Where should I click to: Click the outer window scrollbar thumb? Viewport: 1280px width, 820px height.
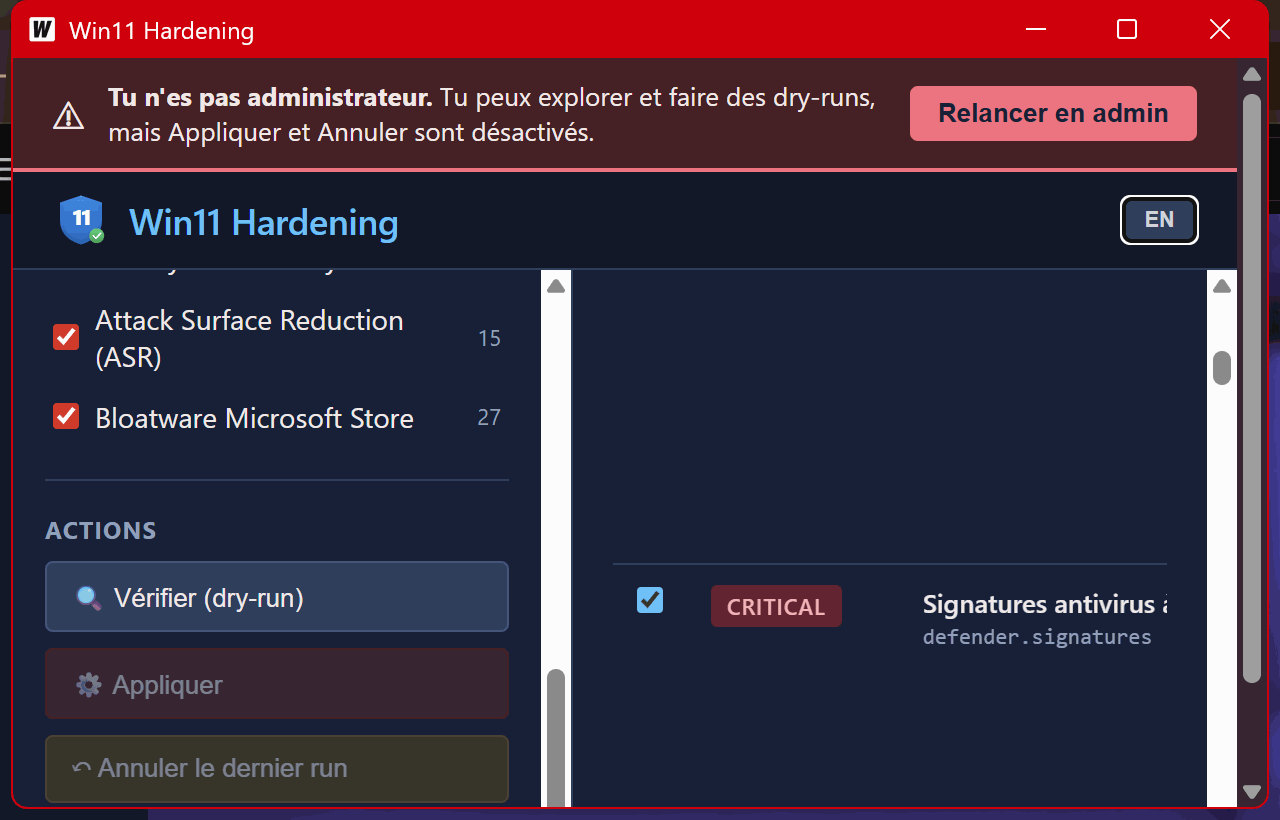[1251, 389]
